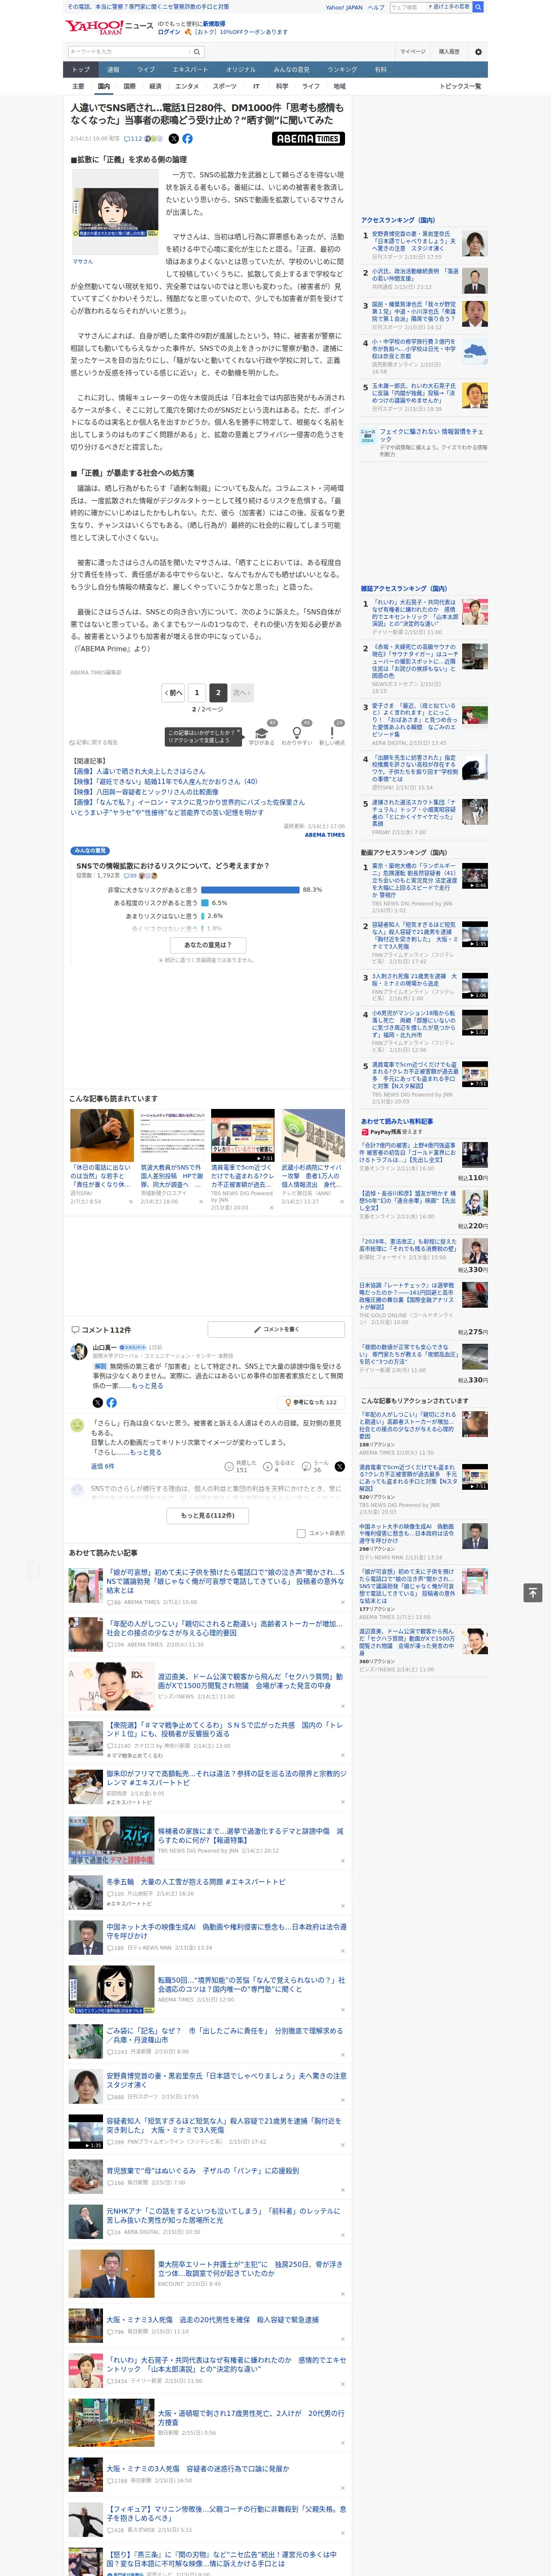Screen dimensions: 551x2576
Task: Share 山口真一's comment on X
Action: point(98,1402)
